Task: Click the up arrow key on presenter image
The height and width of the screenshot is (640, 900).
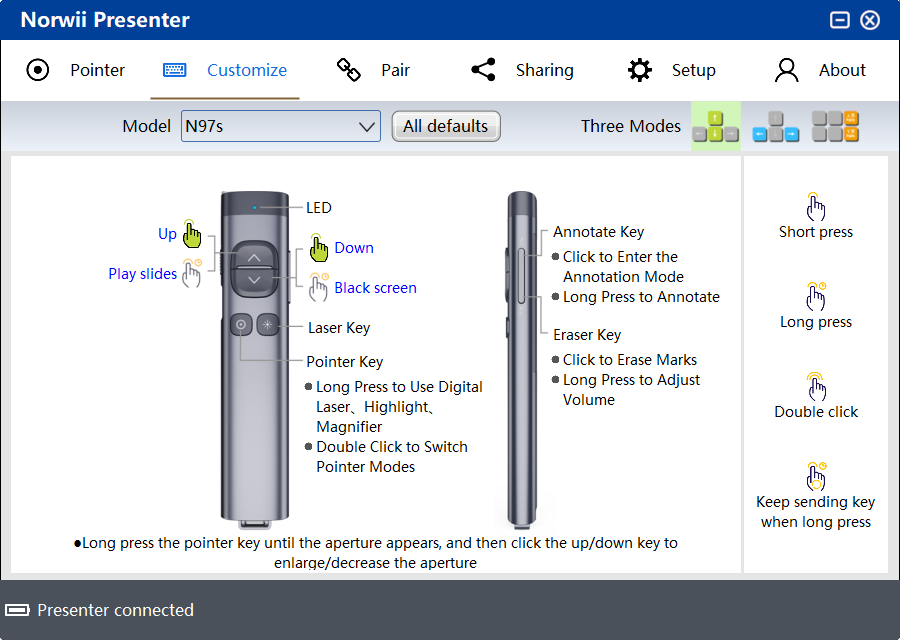Action: [x=254, y=257]
